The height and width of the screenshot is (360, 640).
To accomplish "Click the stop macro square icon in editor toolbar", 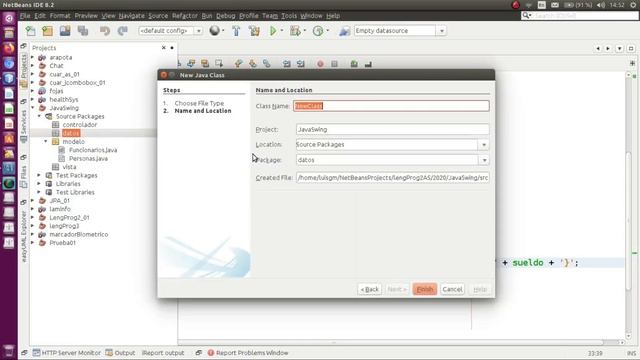I will [334, 64].
